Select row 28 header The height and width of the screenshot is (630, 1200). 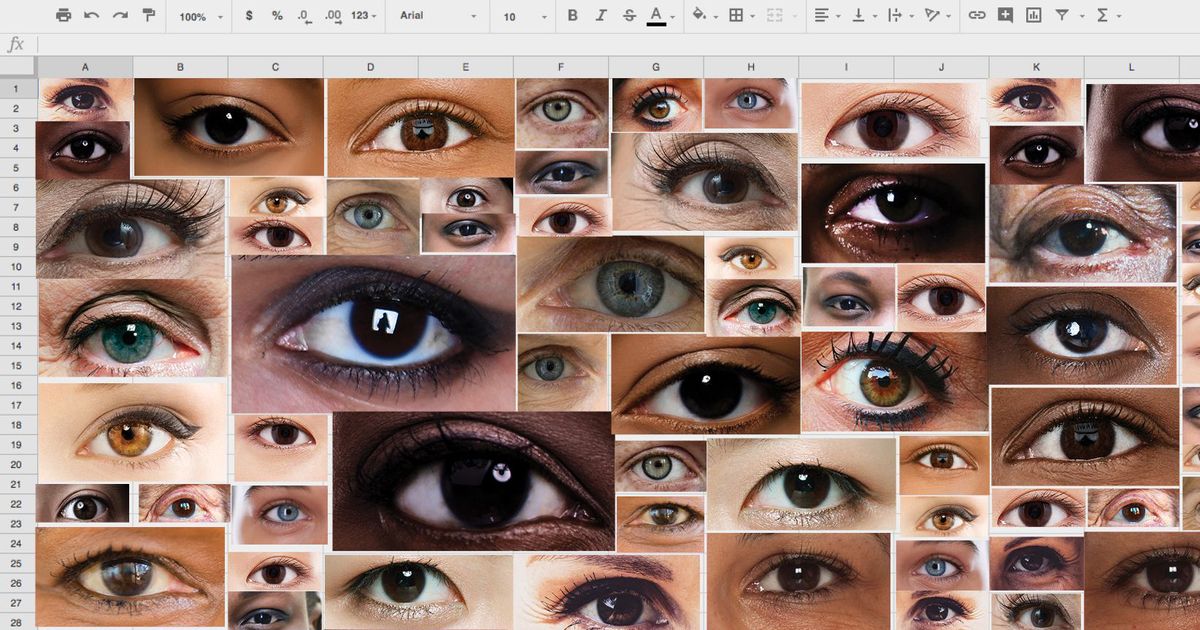point(18,622)
